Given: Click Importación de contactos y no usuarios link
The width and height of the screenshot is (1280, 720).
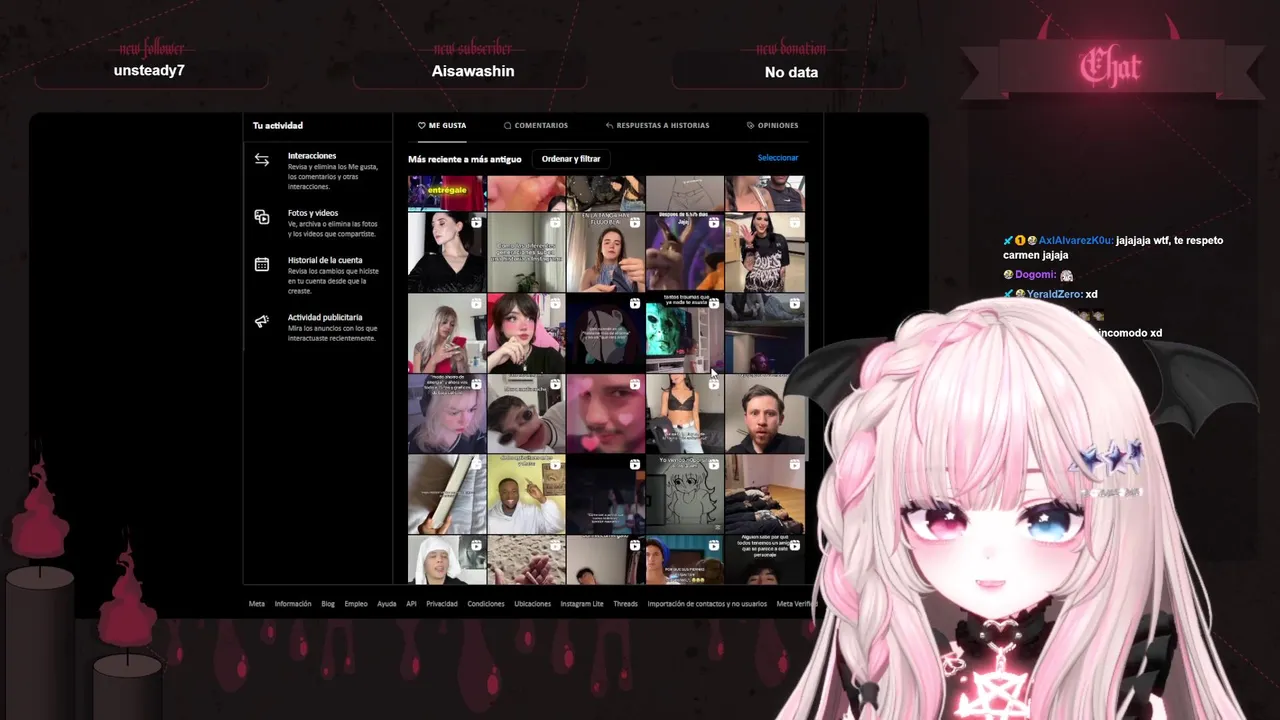Looking at the screenshot, I should pos(707,604).
